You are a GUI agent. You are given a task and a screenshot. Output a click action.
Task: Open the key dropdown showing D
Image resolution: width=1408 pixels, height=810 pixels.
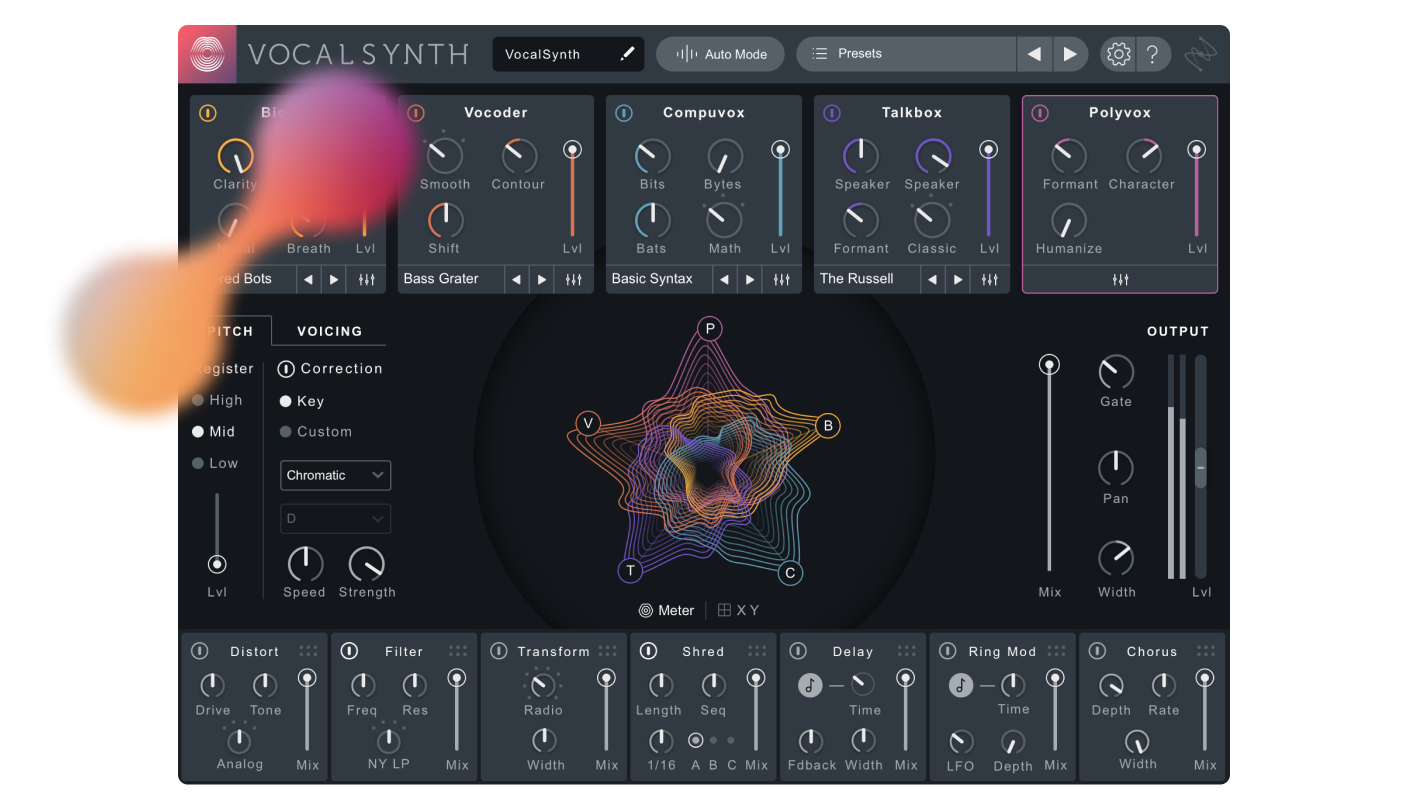(335, 519)
